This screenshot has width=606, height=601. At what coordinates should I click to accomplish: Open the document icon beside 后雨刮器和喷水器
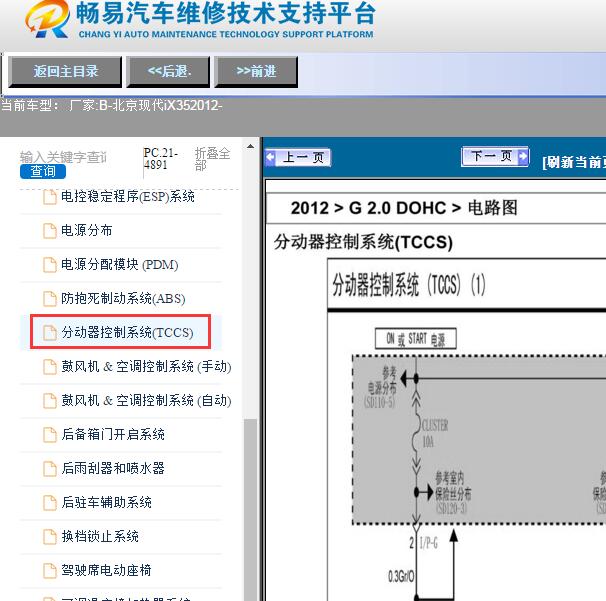tap(49, 469)
